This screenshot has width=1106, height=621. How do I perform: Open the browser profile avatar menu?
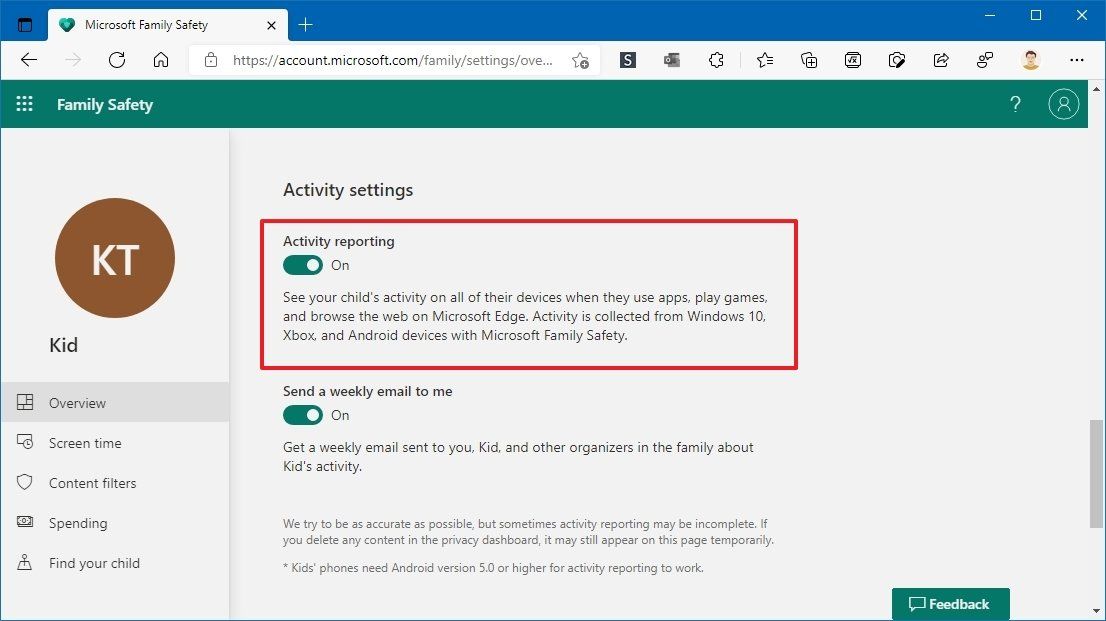(x=1030, y=60)
